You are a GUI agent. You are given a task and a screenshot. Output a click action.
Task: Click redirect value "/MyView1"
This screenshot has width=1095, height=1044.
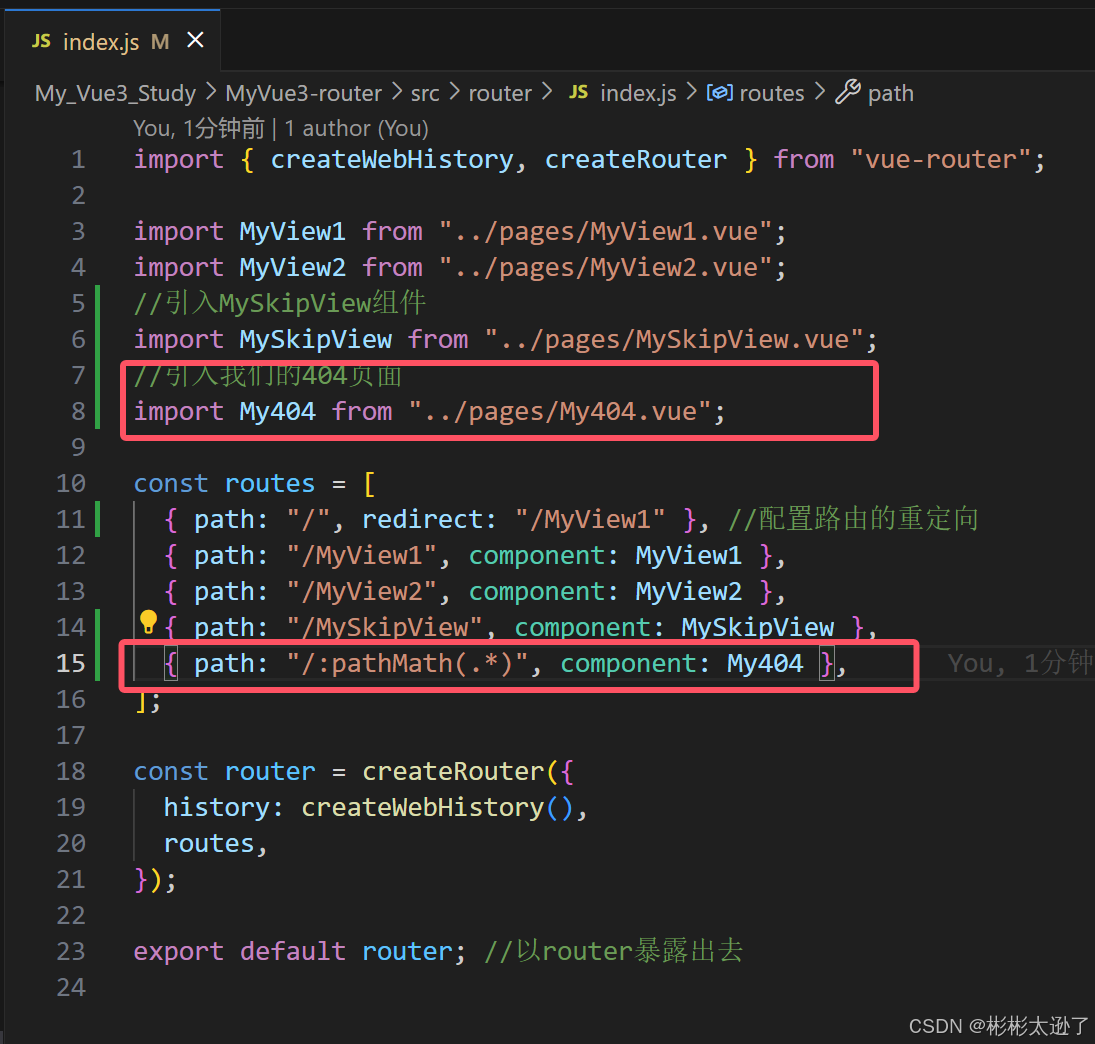coord(590,519)
